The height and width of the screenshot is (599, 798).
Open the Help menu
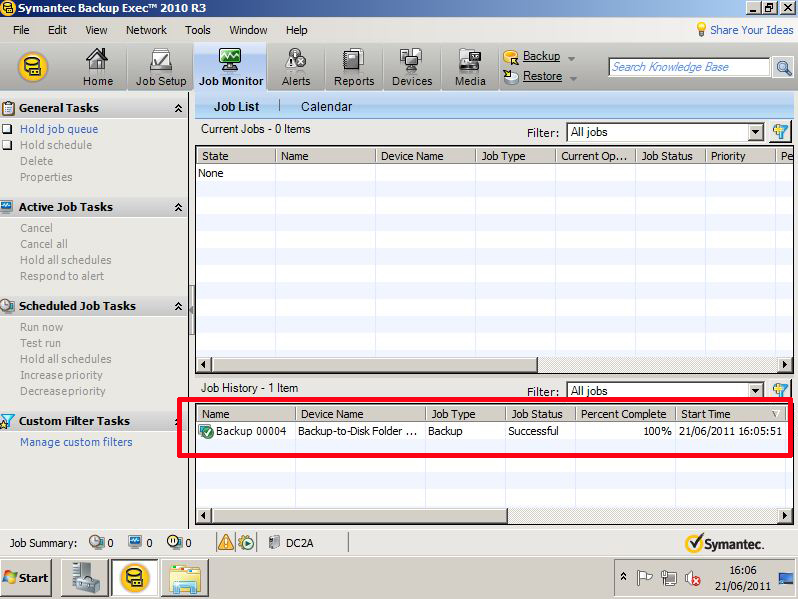click(296, 30)
